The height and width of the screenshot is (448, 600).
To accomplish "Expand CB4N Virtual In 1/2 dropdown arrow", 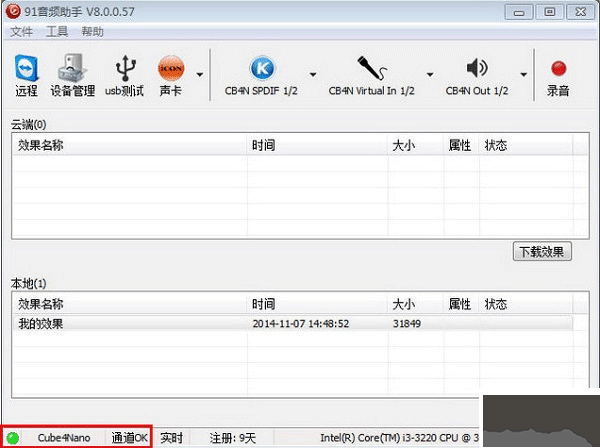I will point(430,74).
